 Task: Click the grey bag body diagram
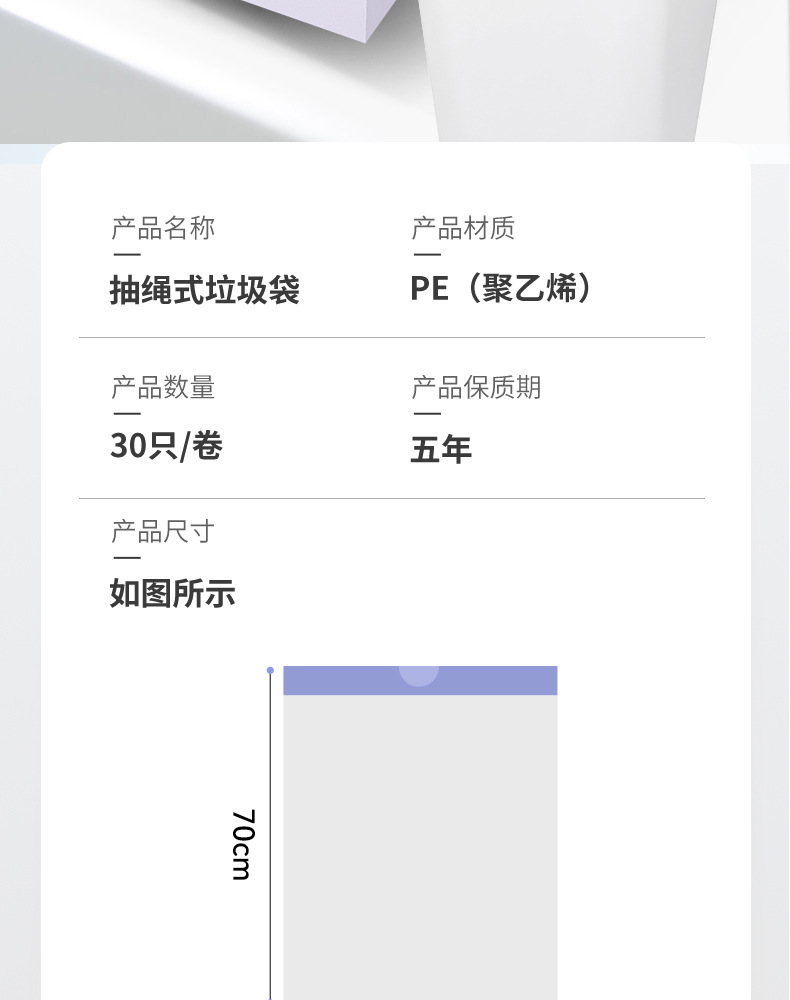coord(420,847)
